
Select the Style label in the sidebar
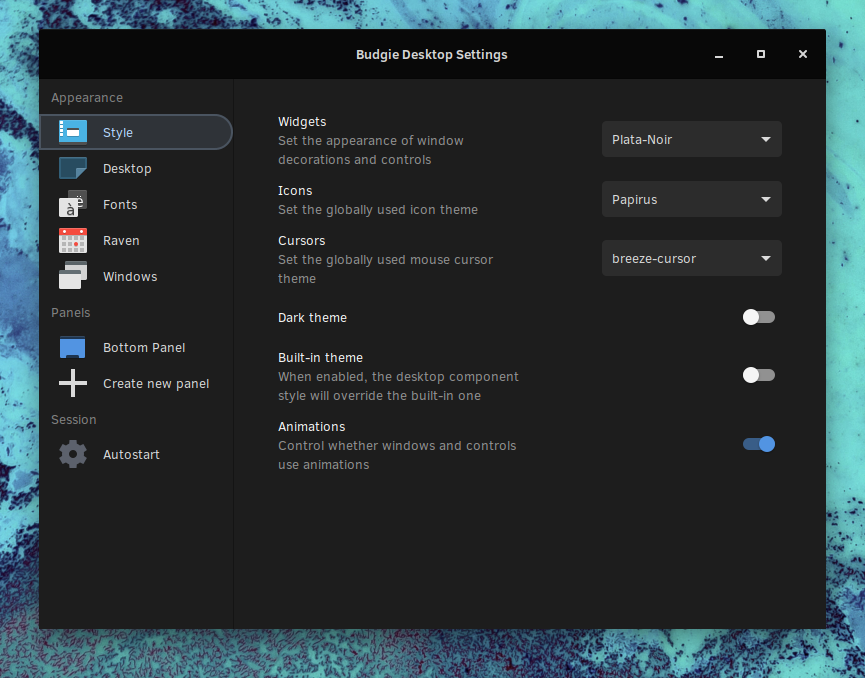118,133
